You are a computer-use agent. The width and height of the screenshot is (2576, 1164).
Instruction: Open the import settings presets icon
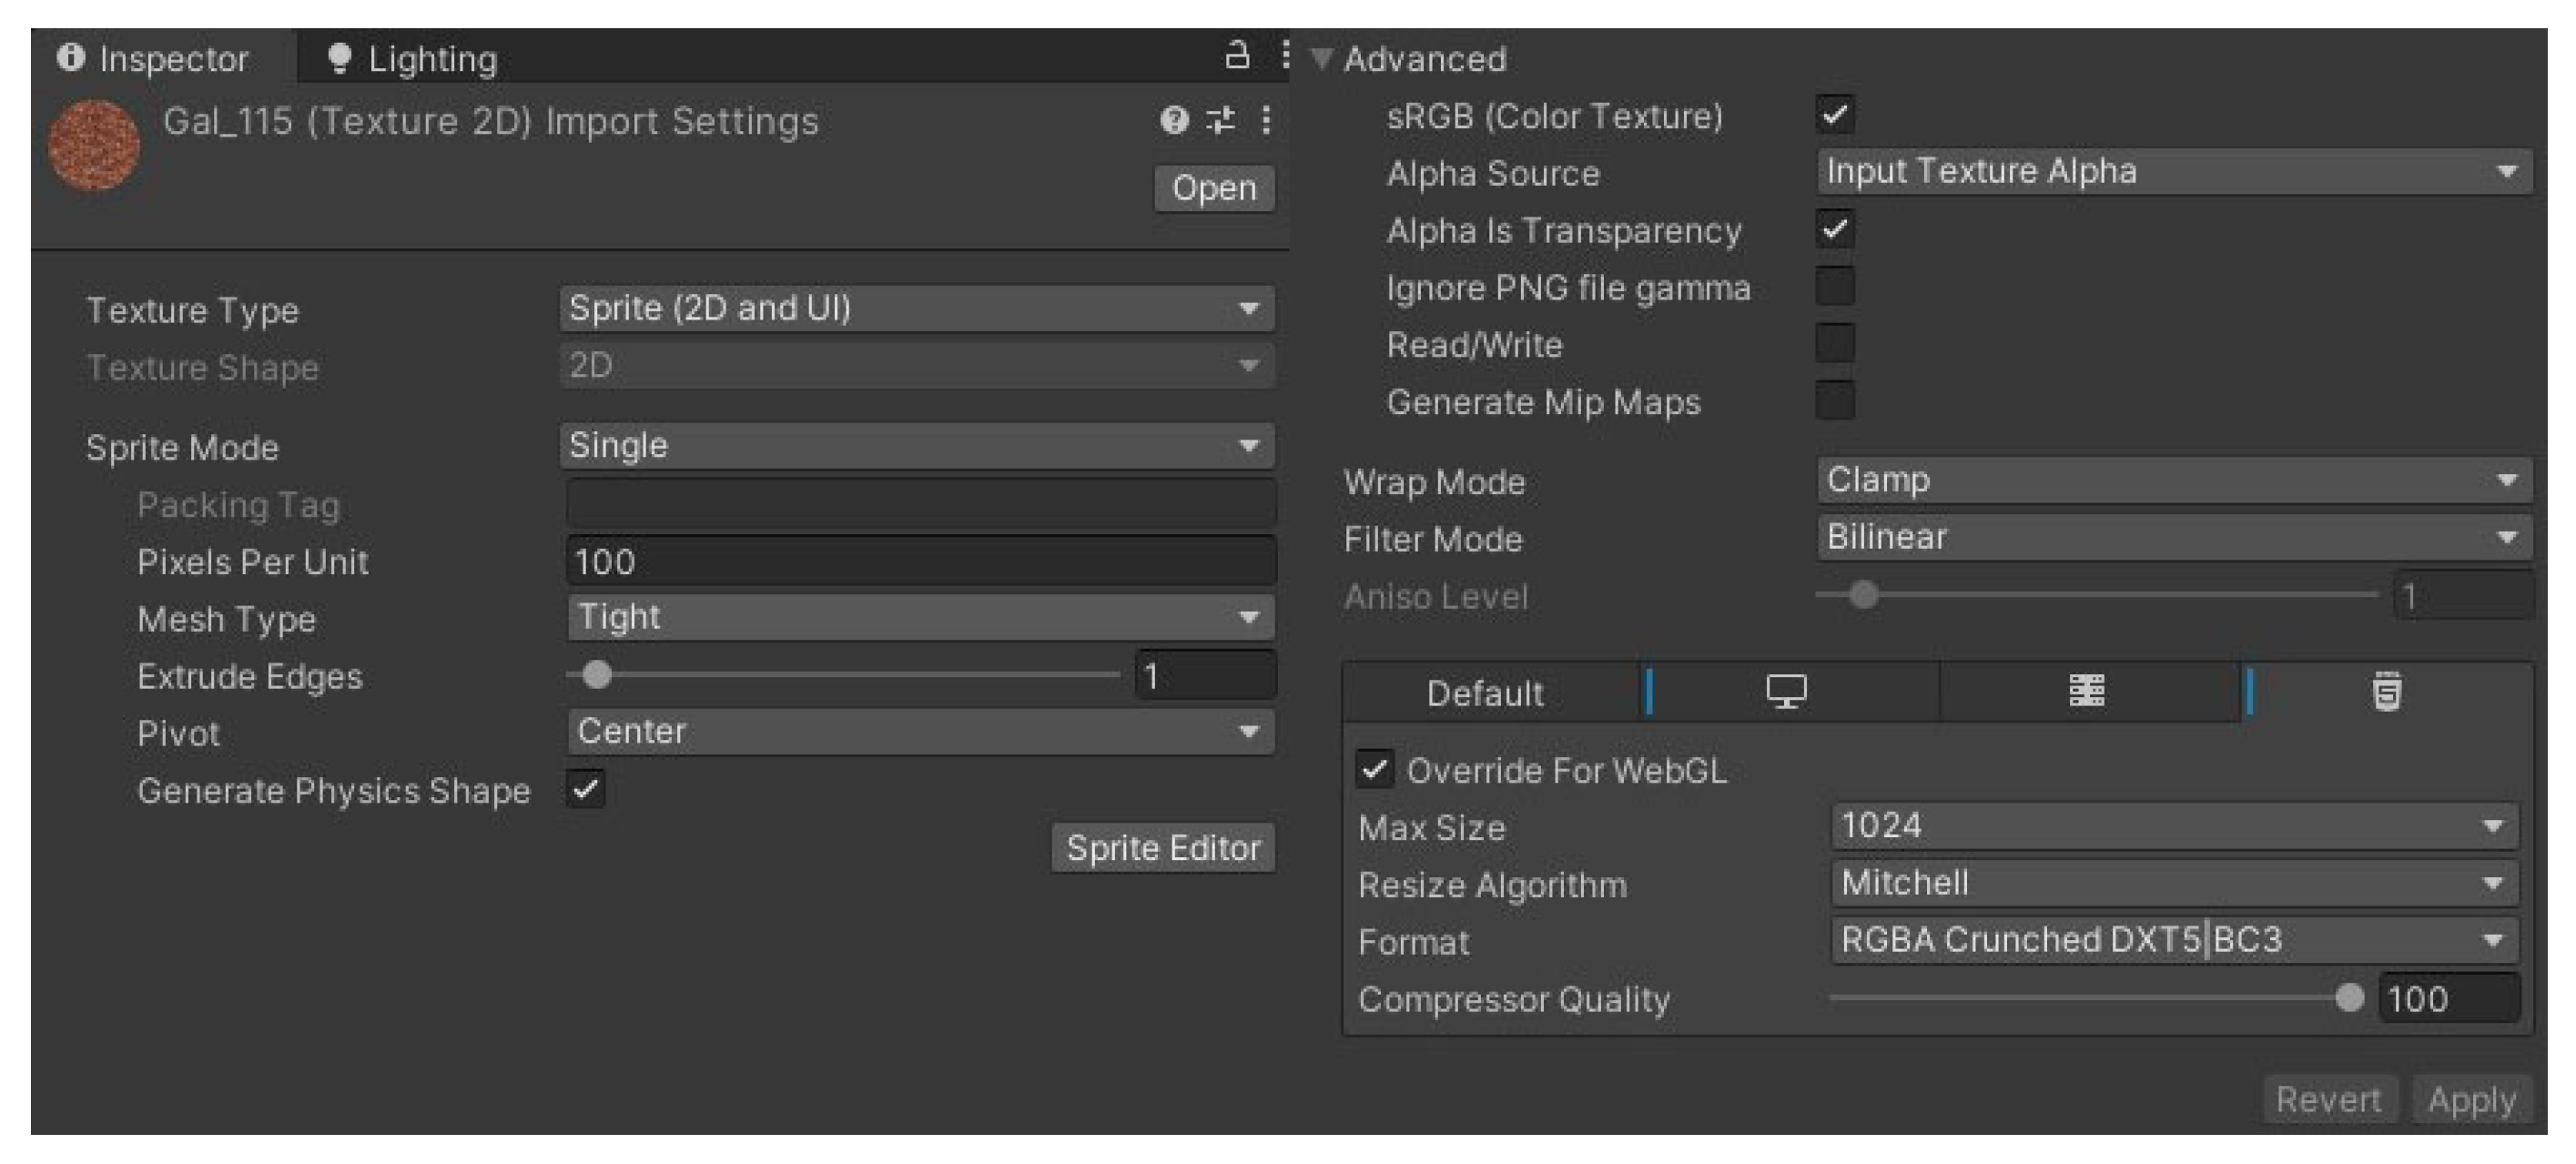coord(1221,121)
